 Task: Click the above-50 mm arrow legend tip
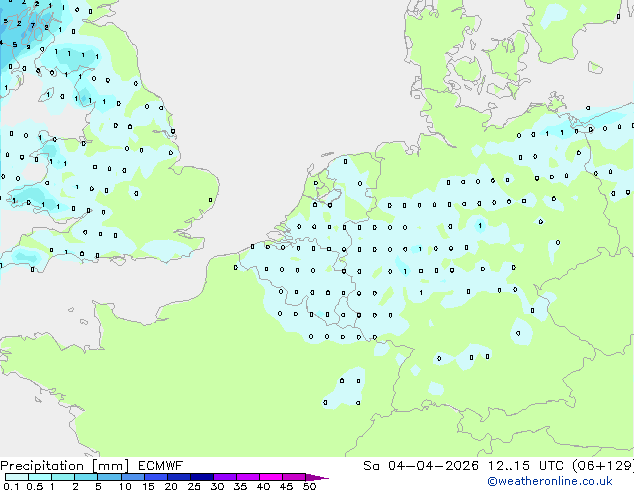click(317, 477)
